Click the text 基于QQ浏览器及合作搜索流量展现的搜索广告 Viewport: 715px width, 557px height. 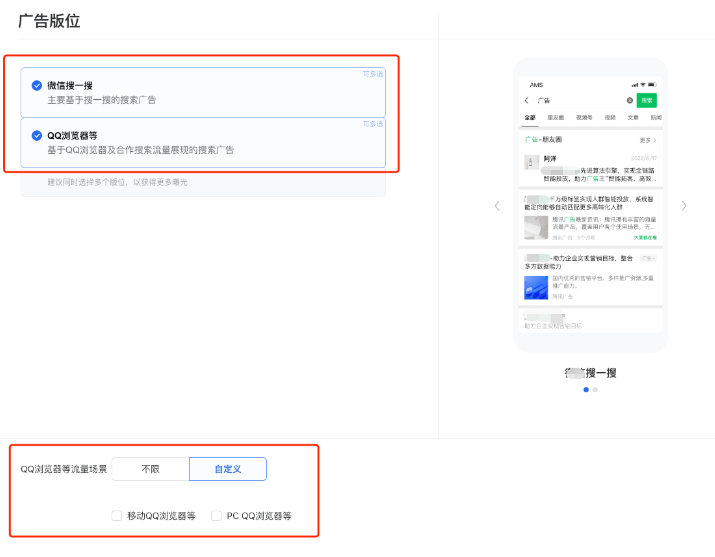(140, 150)
